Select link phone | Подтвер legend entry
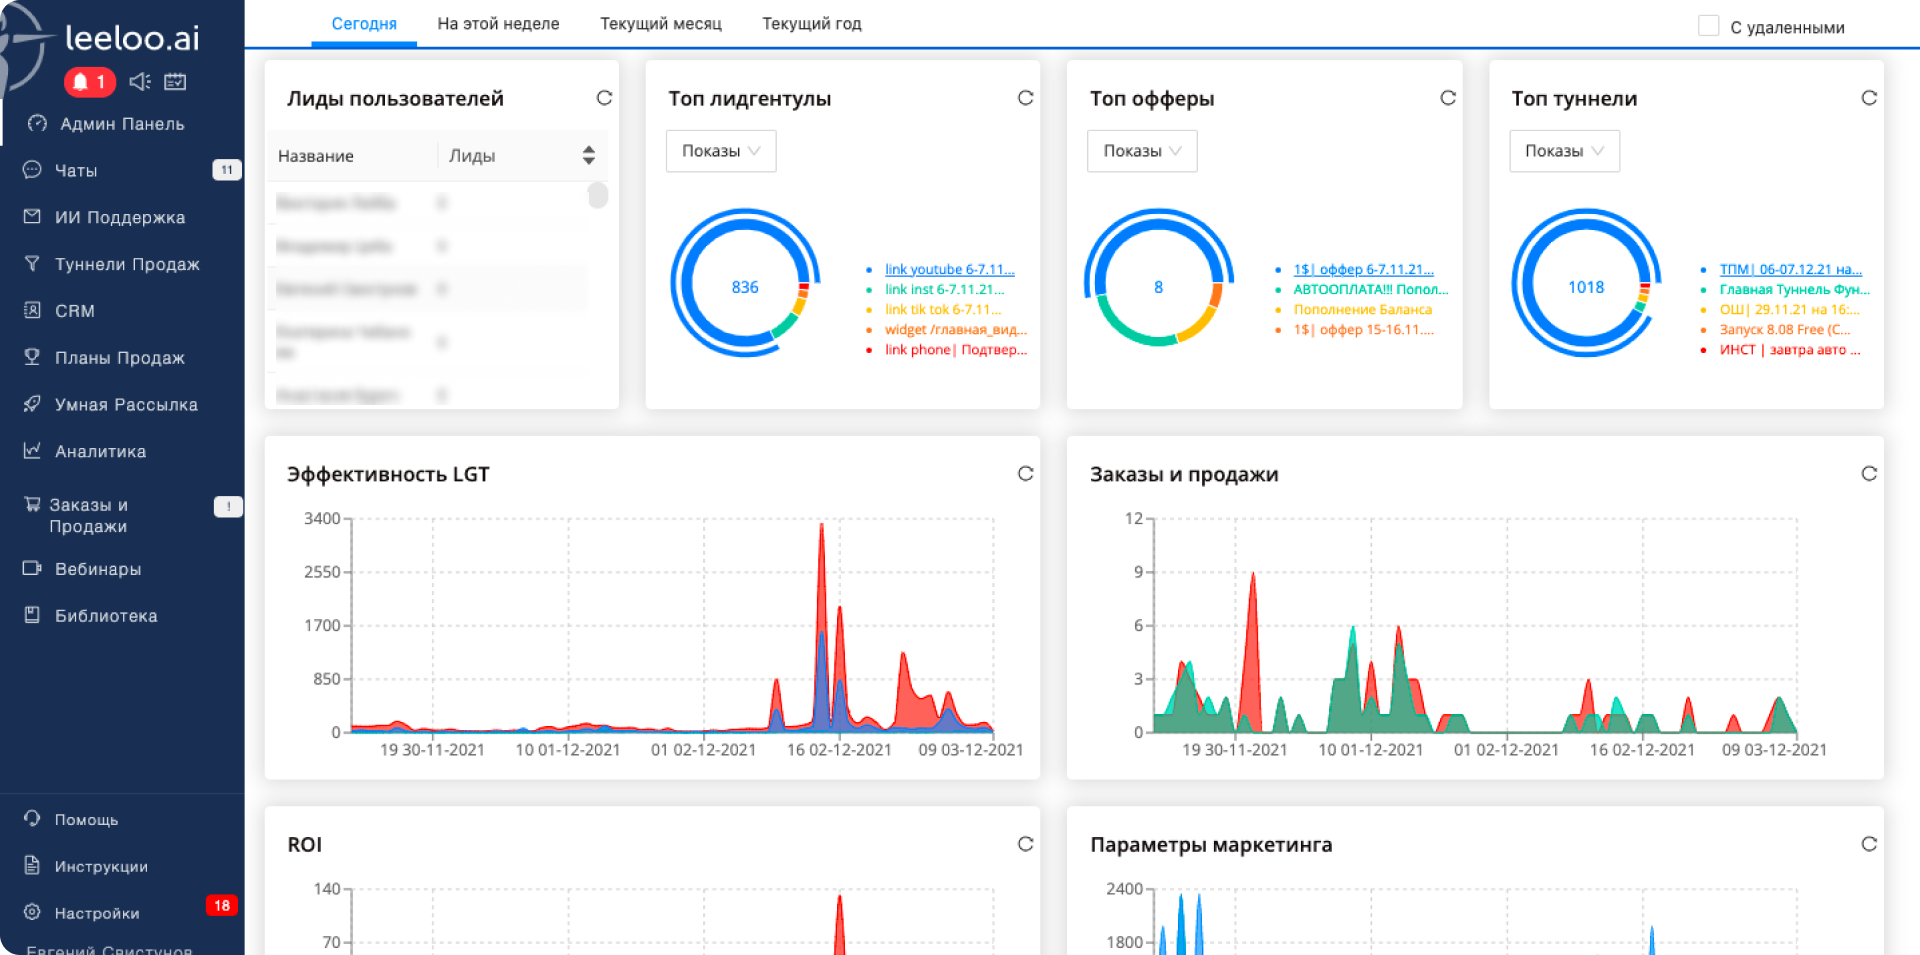 (955, 349)
